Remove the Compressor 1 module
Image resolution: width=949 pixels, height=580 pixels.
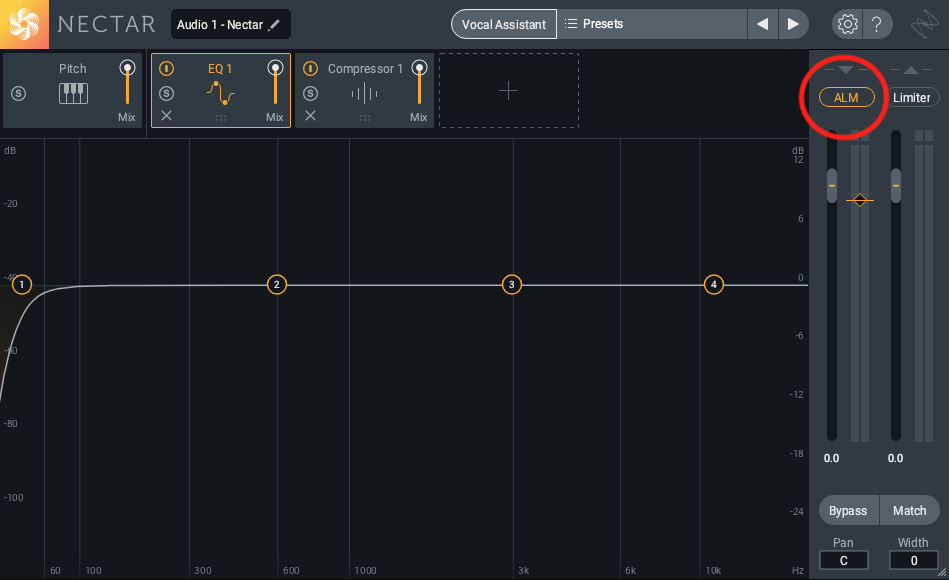click(x=310, y=116)
